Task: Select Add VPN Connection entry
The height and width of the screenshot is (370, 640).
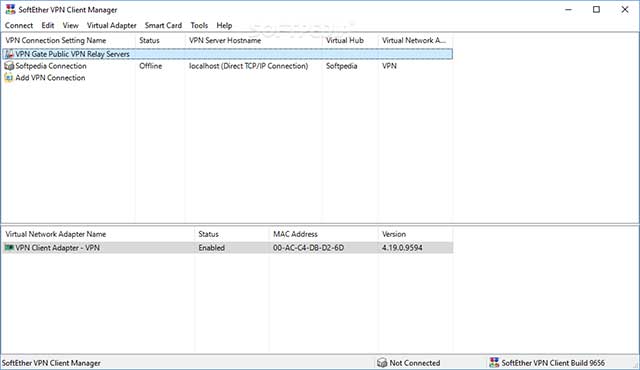Action: (x=50, y=78)
